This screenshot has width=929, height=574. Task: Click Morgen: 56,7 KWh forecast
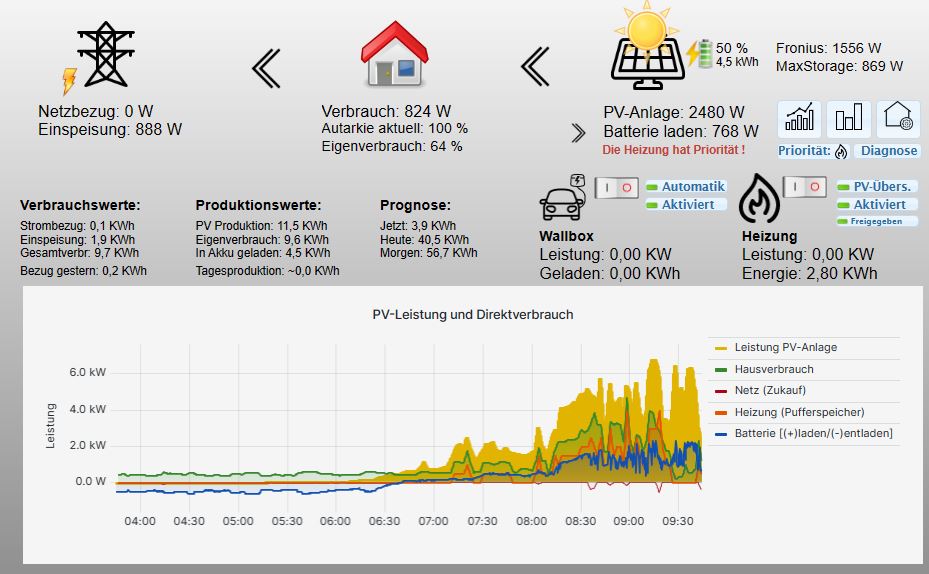[x=428, y=253]
